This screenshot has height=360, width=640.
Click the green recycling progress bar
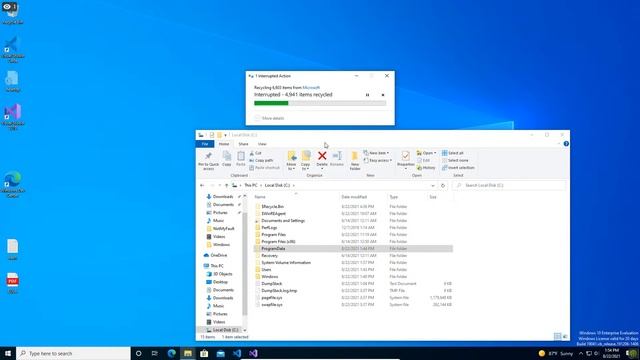[320, 103]
